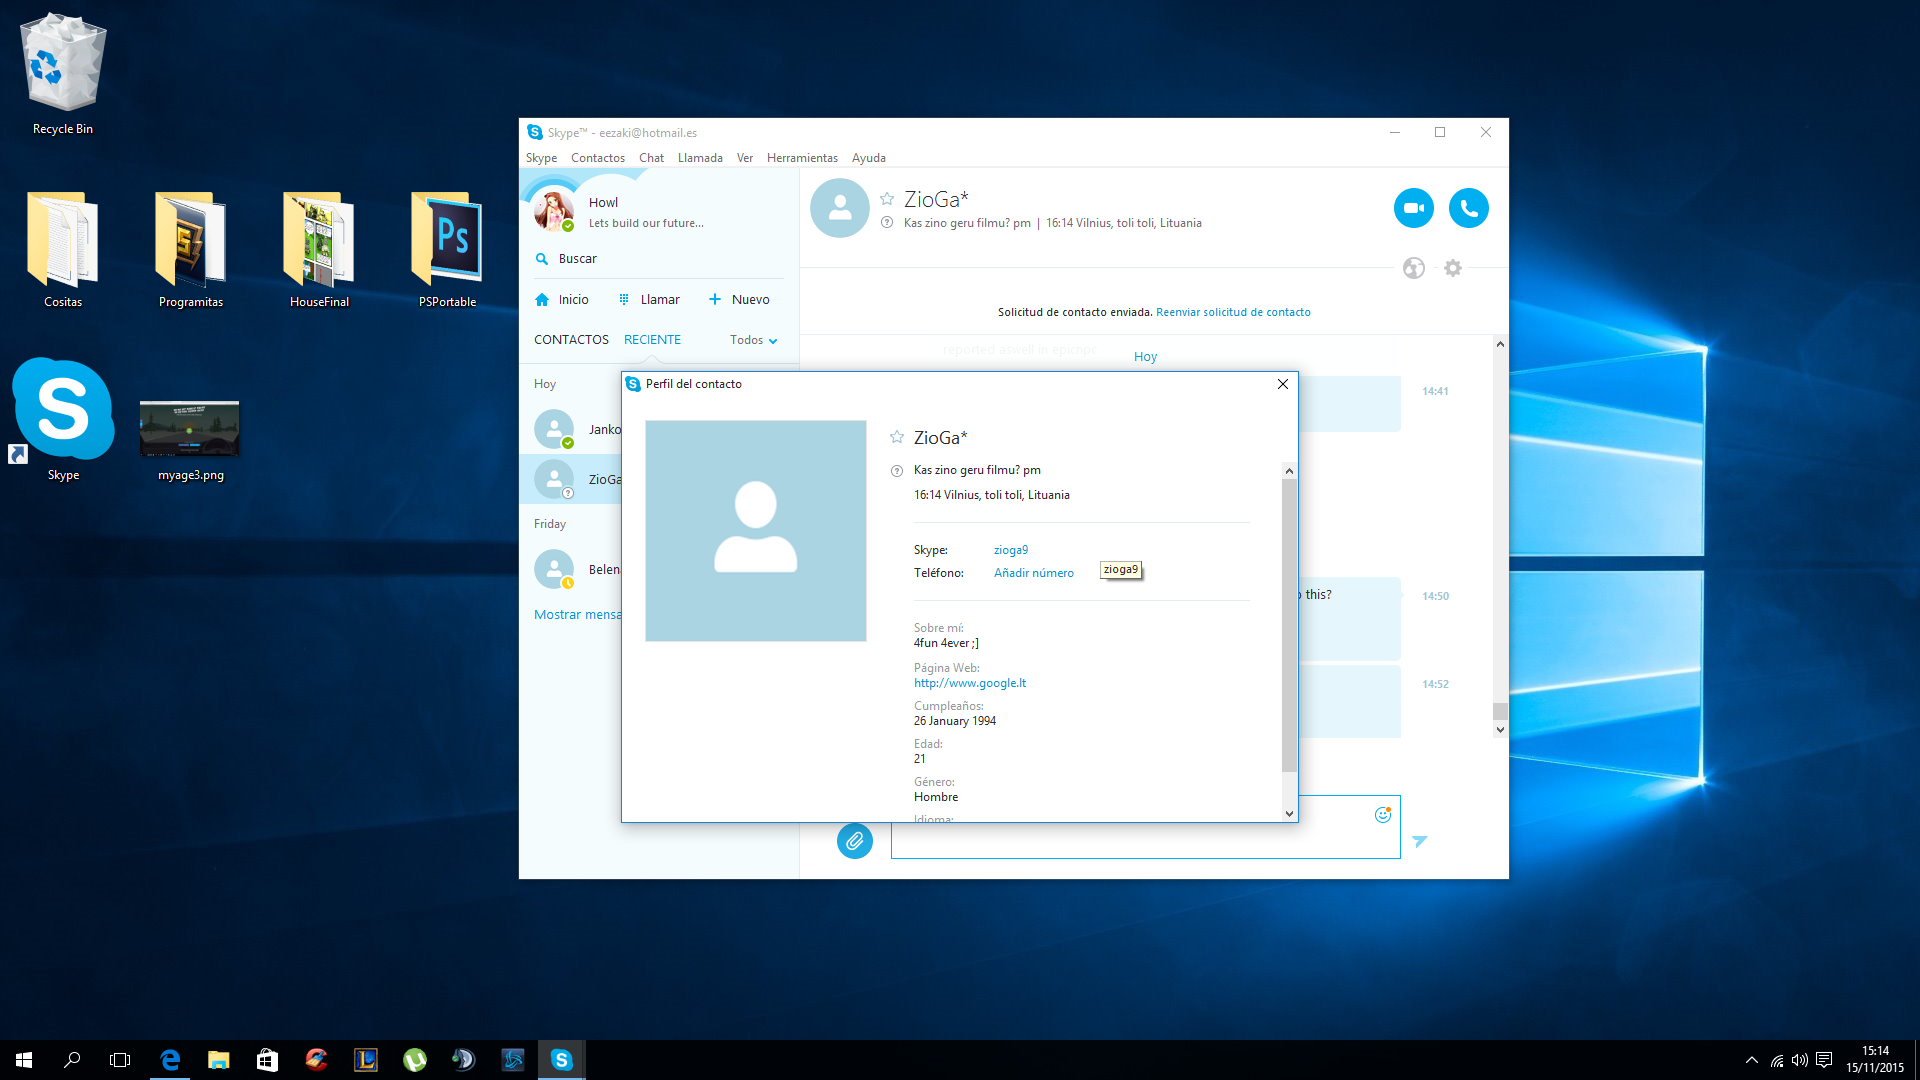The image size is (1920, 1080).
Task: Open uTorrent from the taskbar
Action: click(x=414, y=1060)
